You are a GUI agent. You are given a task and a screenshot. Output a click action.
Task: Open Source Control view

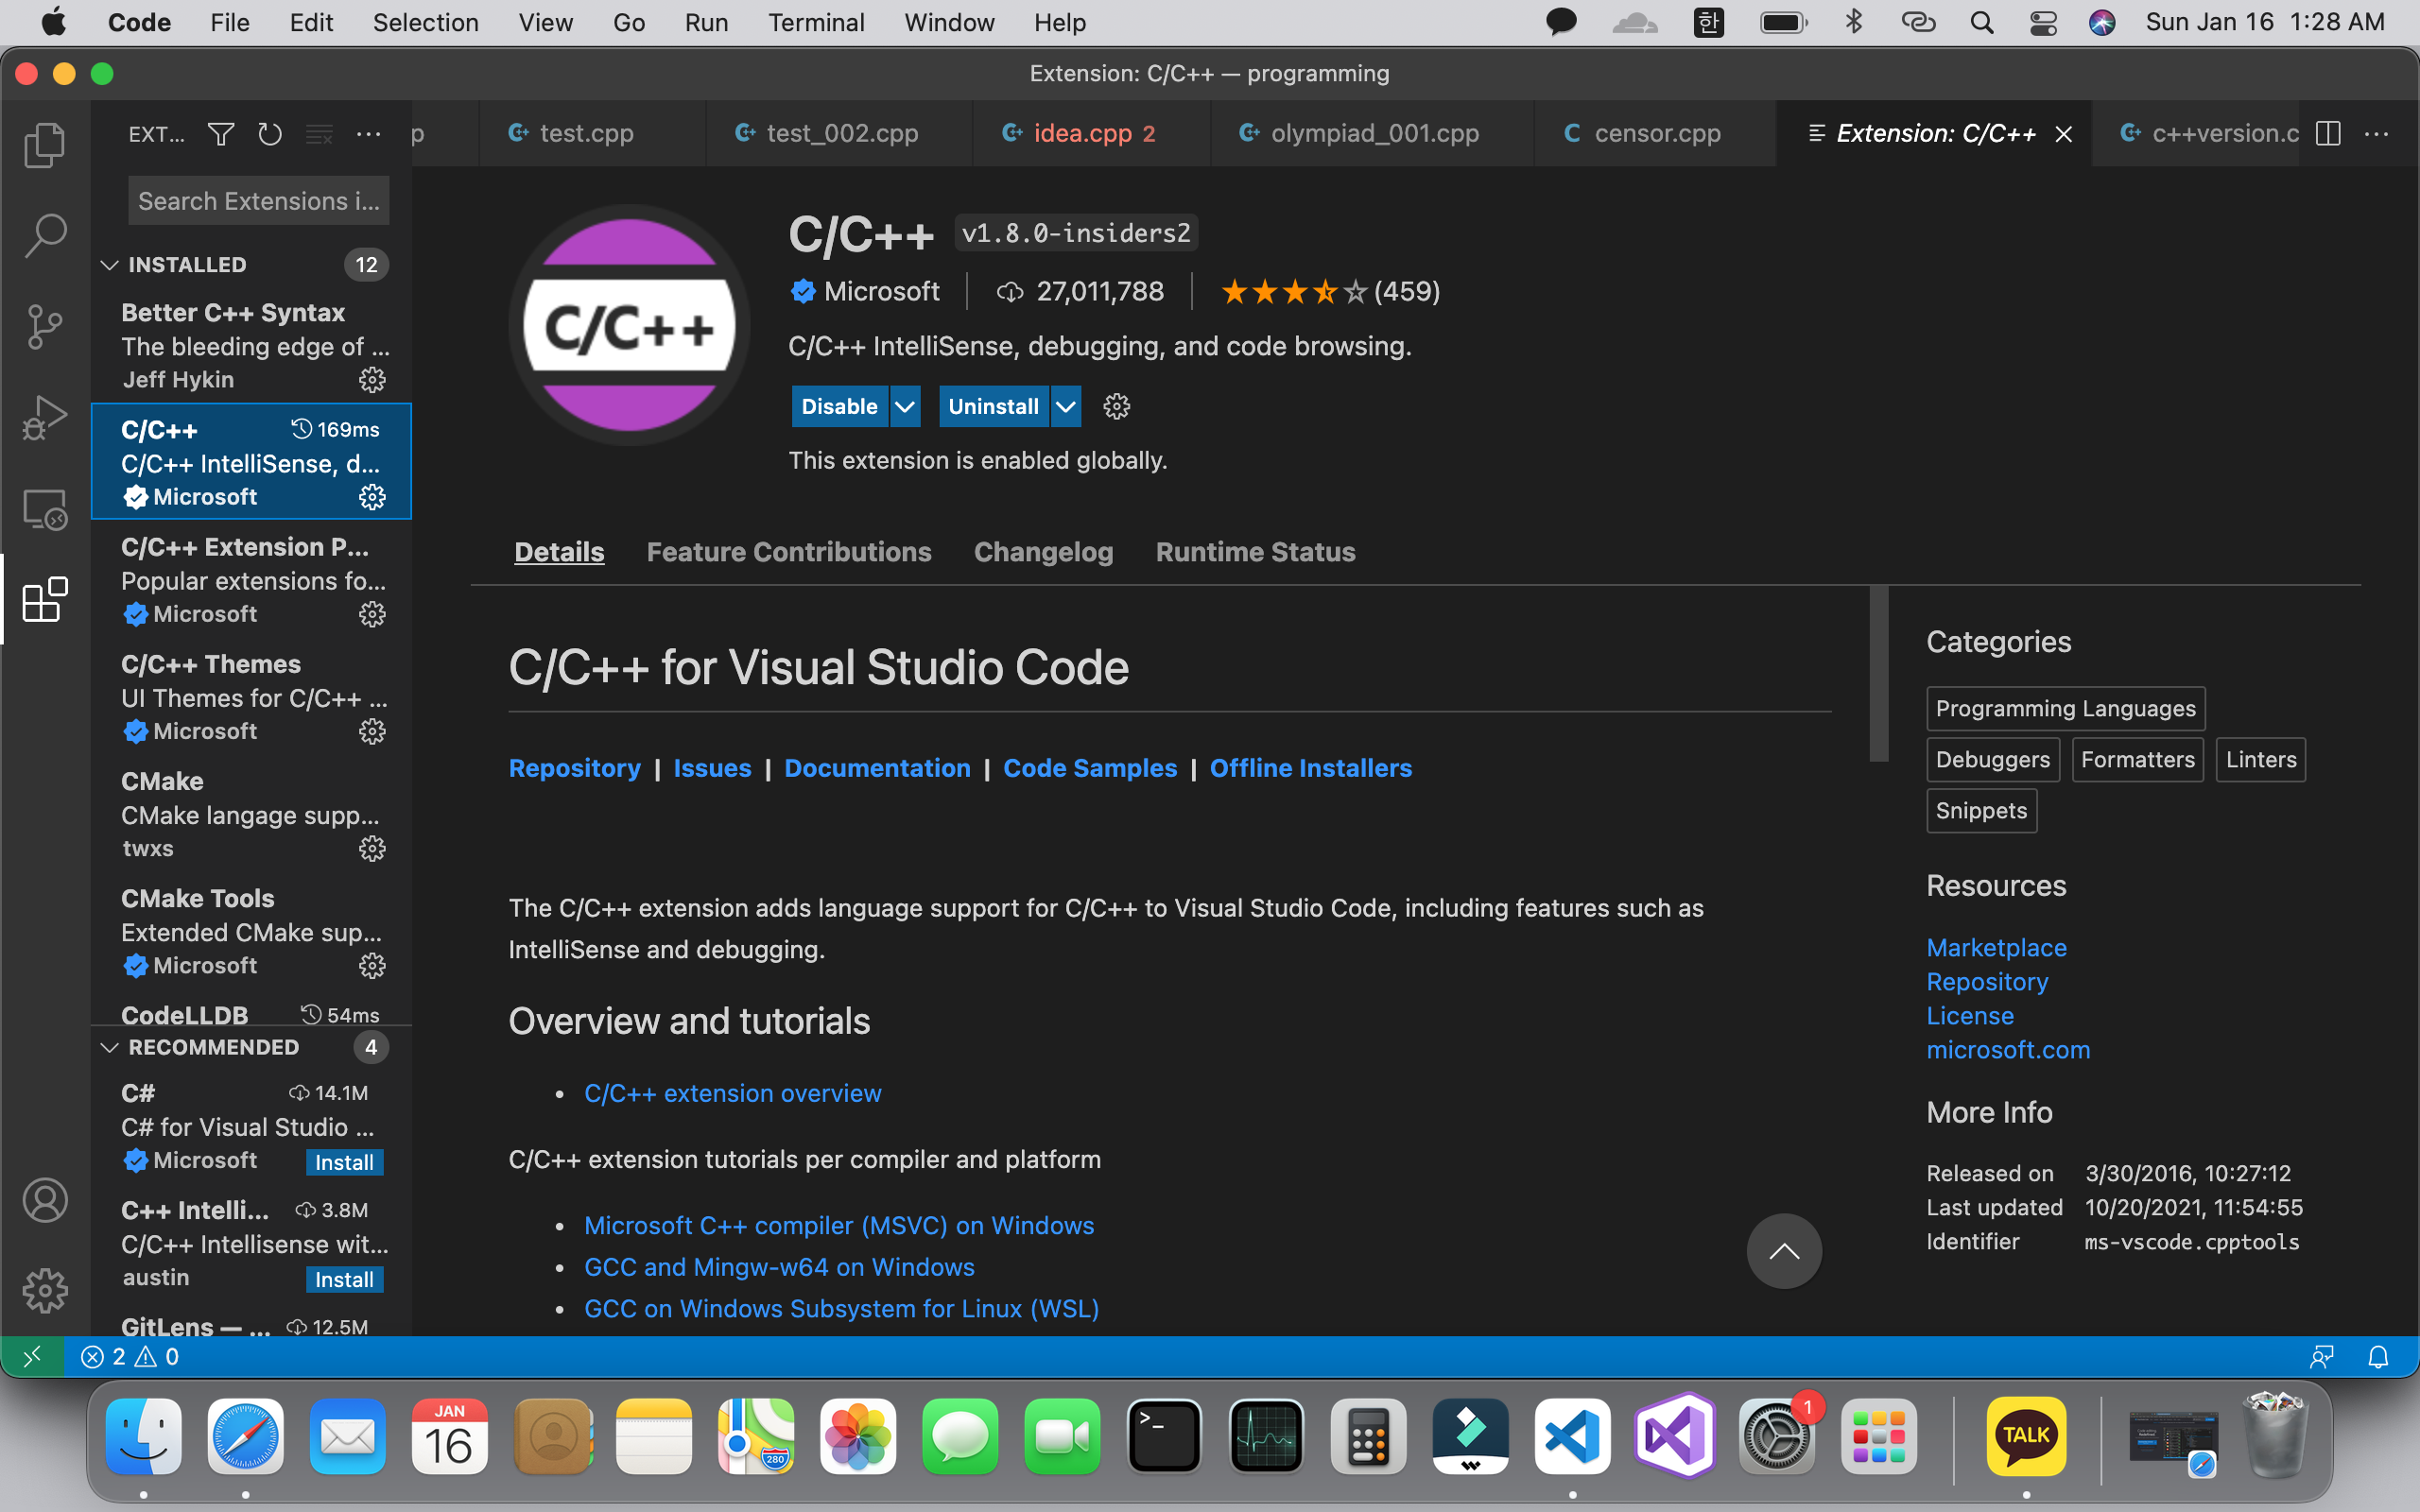(x=45, y=326)
